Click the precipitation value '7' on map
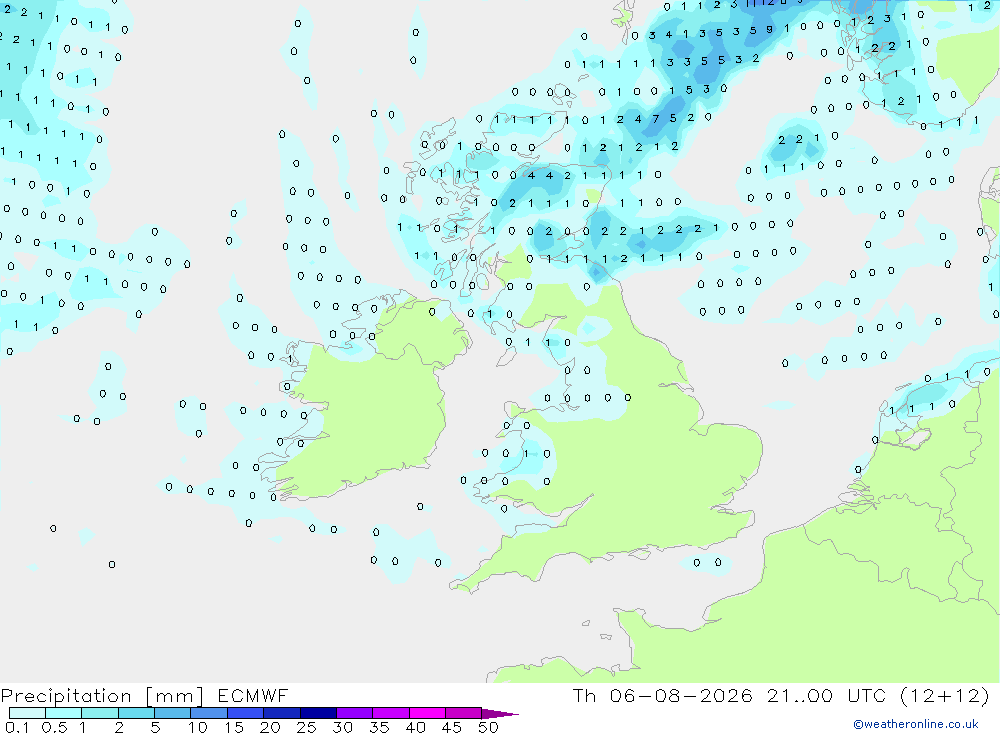This screenshot has height=733, width=1000. click(x=656, y=119)
